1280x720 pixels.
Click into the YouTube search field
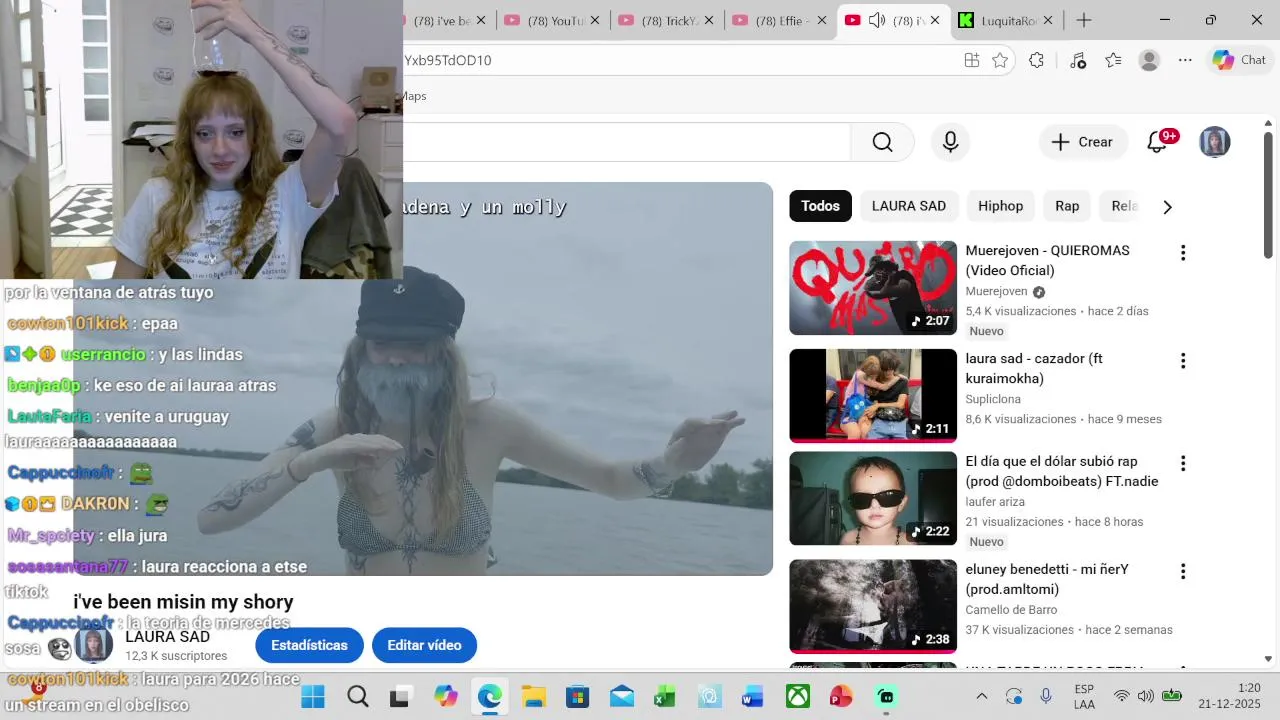(626, 142)
